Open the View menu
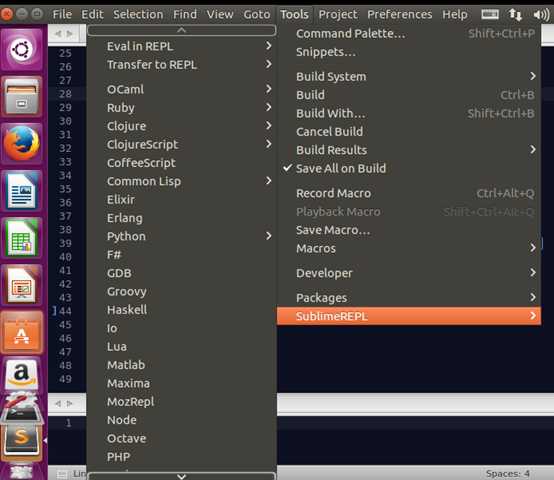This screenshot has width=554, height=480. [x=220, y=14]
